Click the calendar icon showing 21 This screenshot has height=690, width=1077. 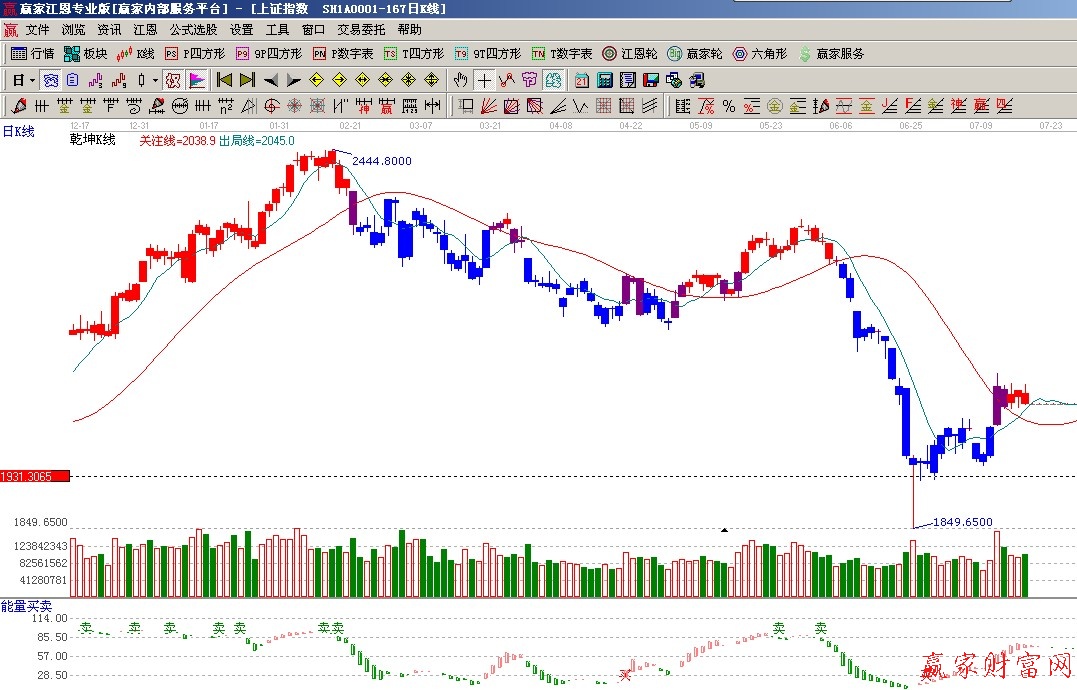click(582, 80)
